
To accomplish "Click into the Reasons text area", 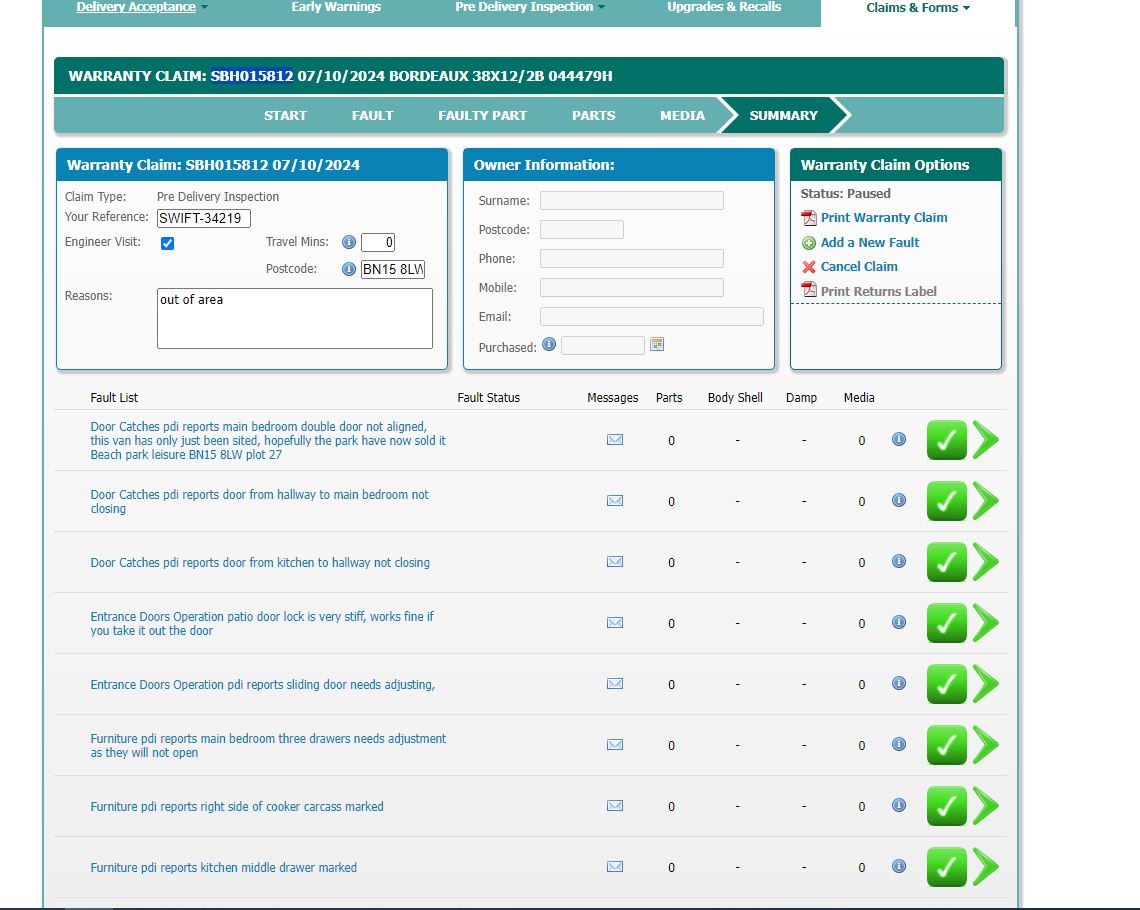I will click(x=295, y=319).
